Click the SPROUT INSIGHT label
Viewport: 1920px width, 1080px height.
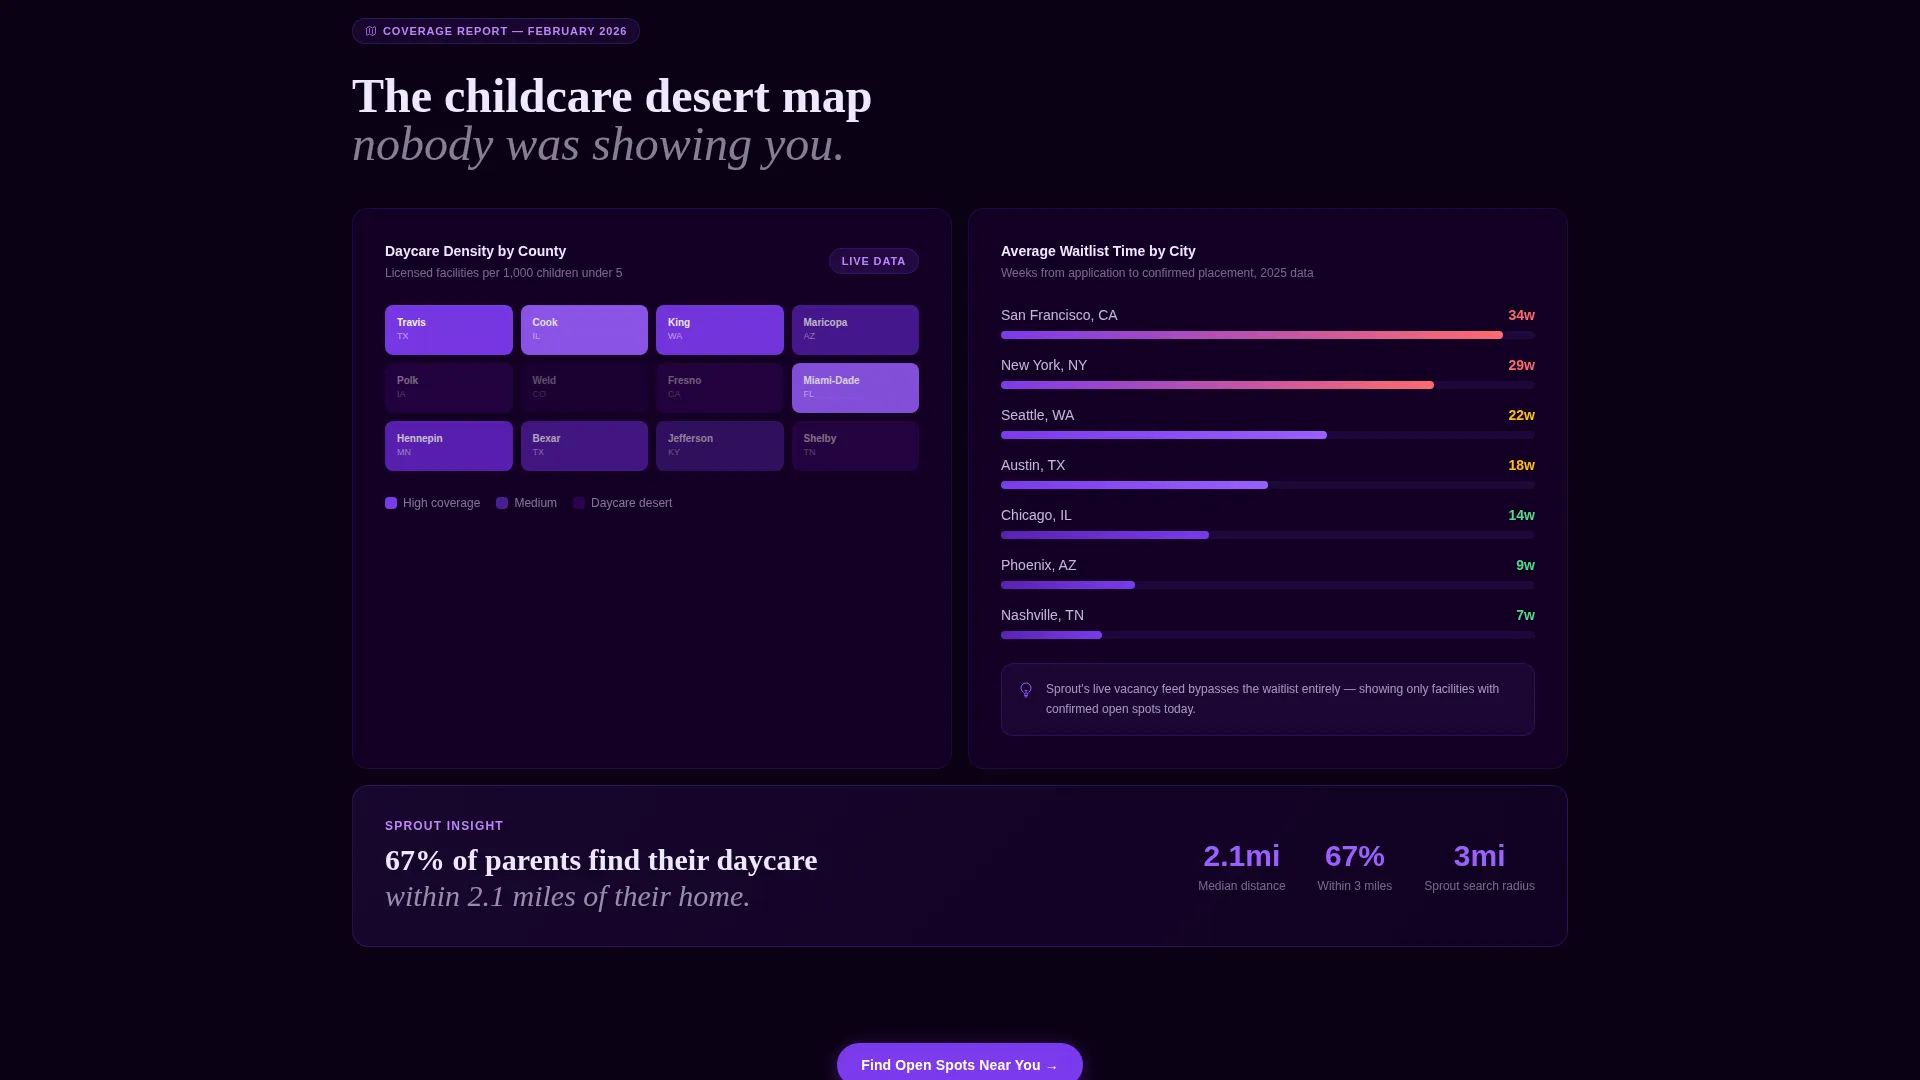point(444,826)
